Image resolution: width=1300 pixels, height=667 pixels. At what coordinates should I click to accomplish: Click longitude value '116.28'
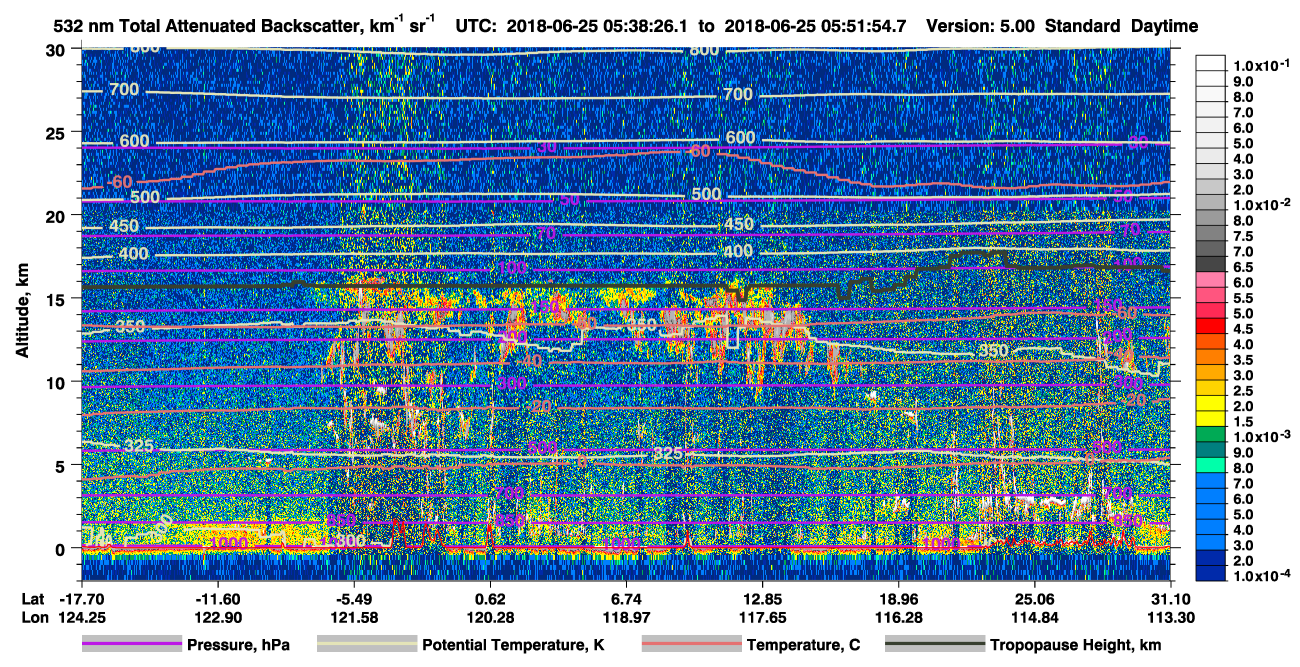click(x=899, y=617)
